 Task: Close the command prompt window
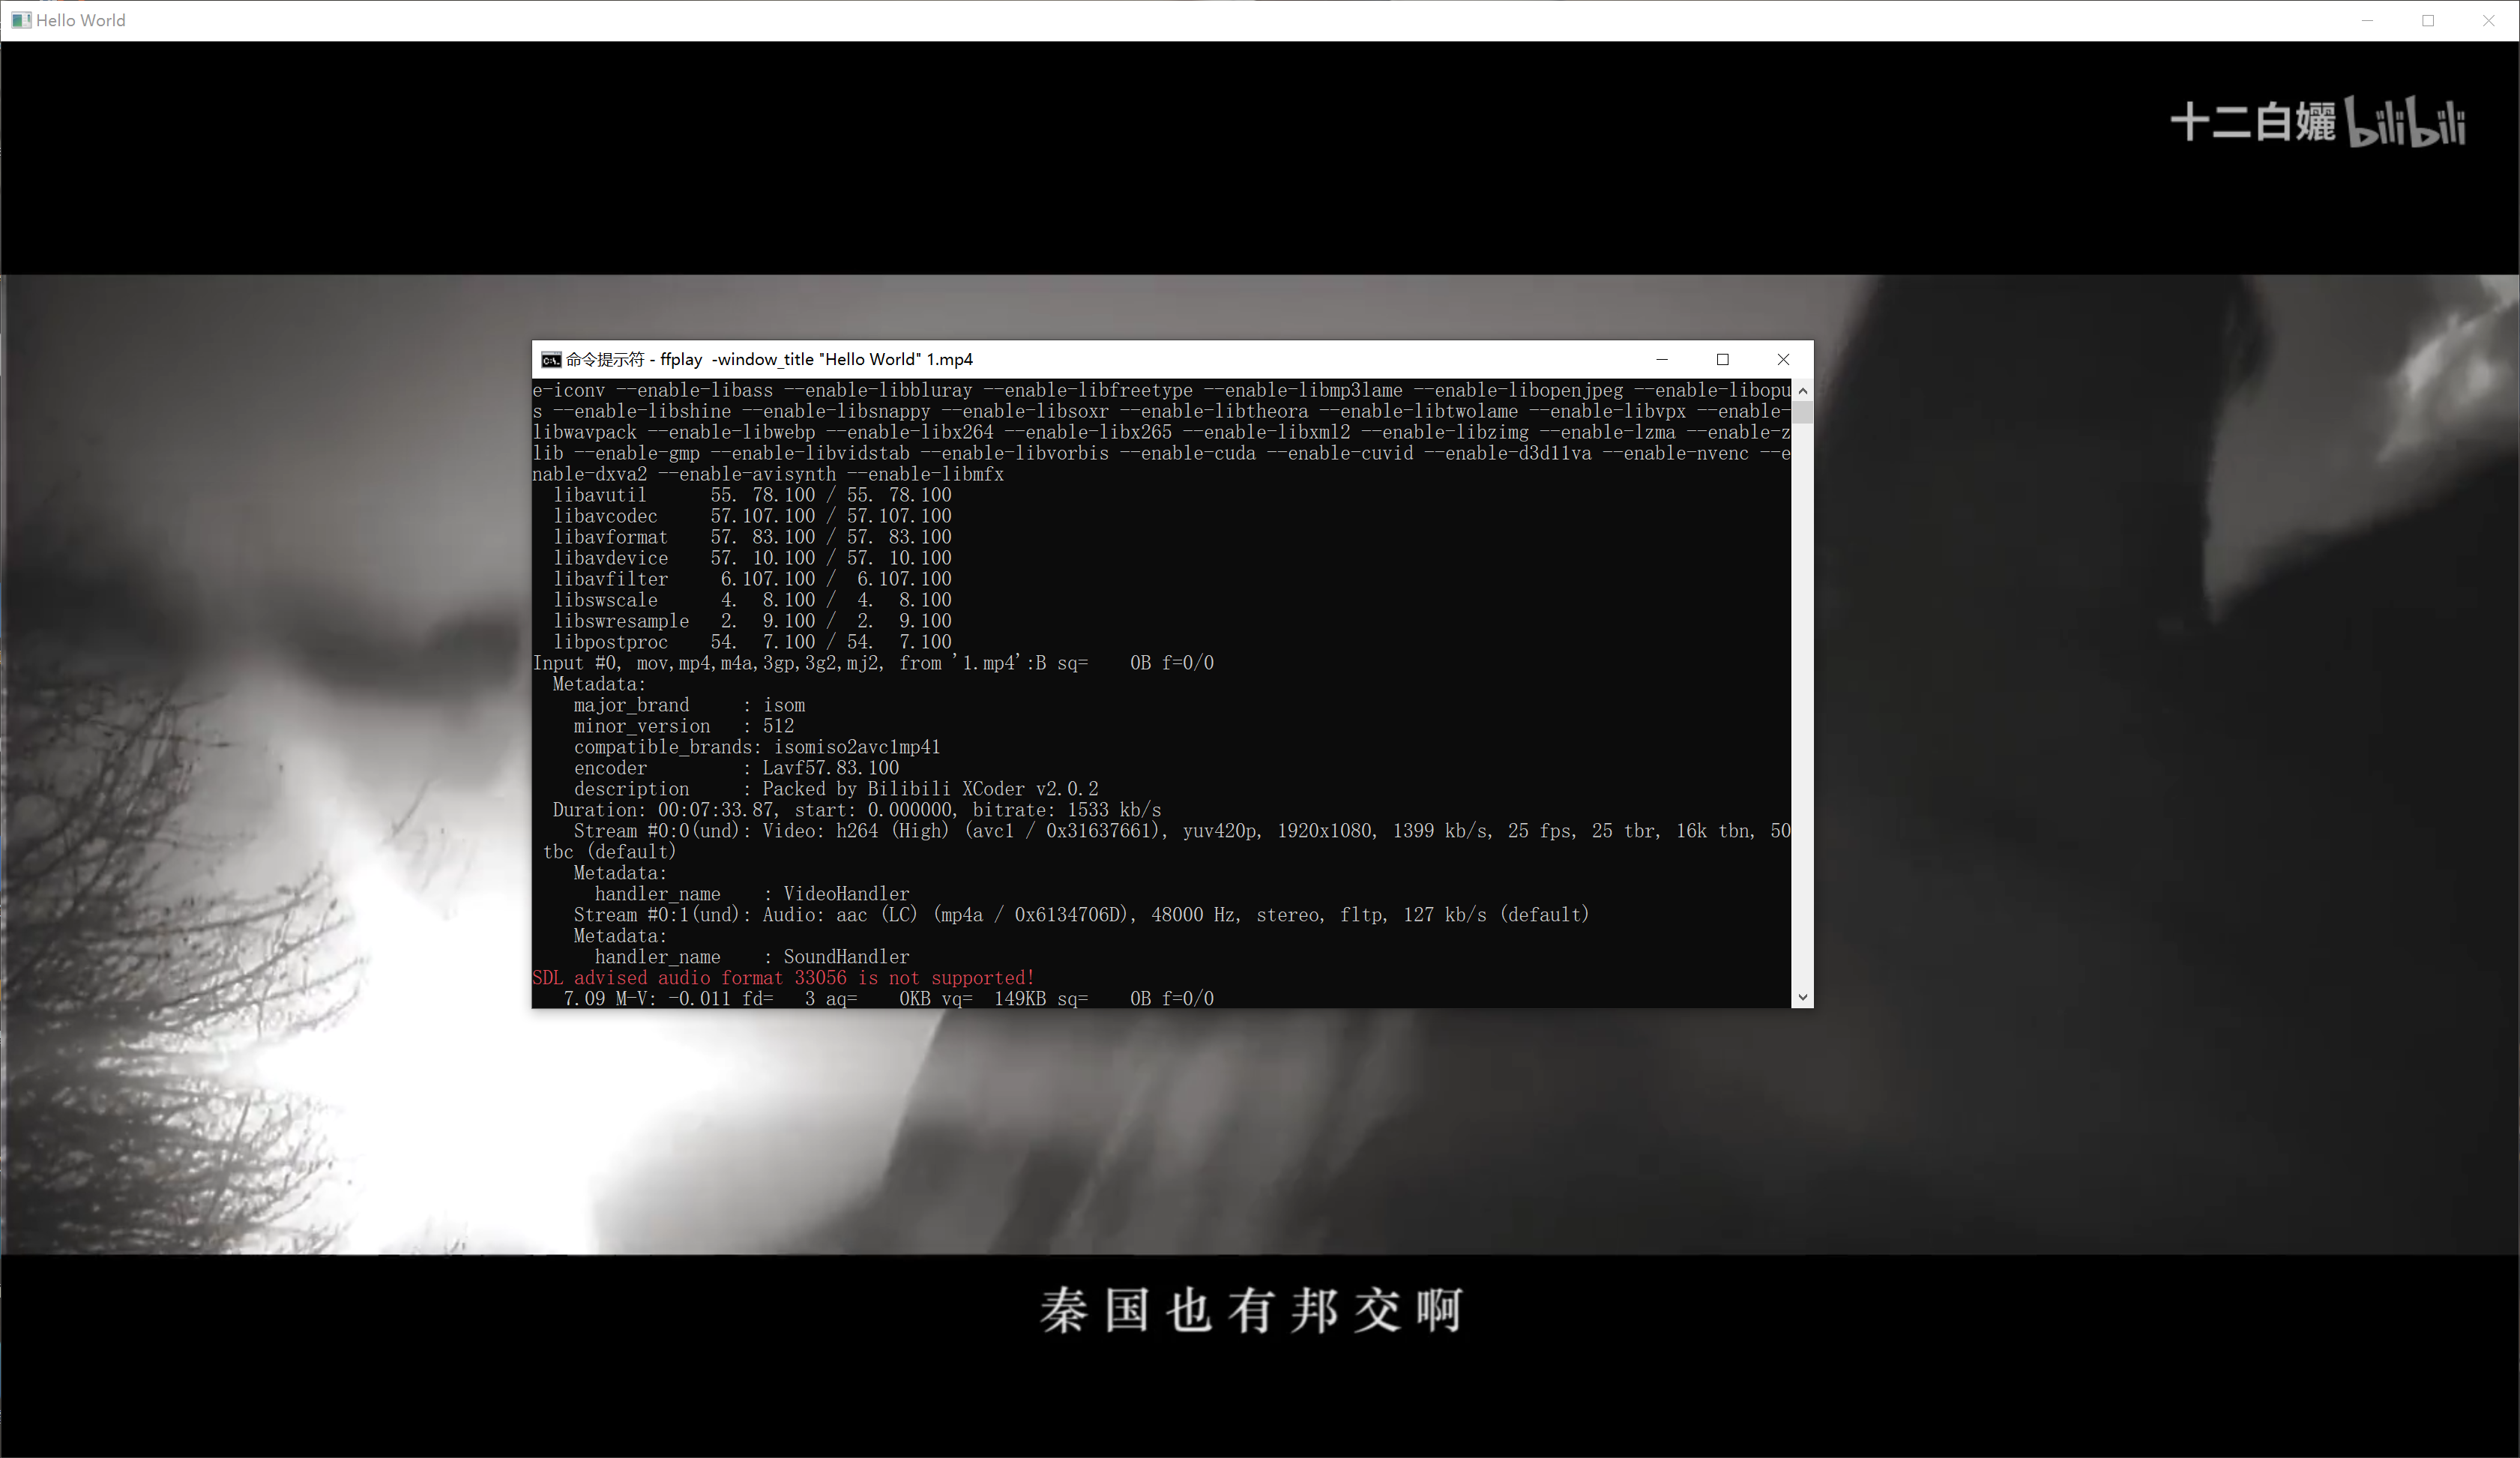[x=1784, y=359]
